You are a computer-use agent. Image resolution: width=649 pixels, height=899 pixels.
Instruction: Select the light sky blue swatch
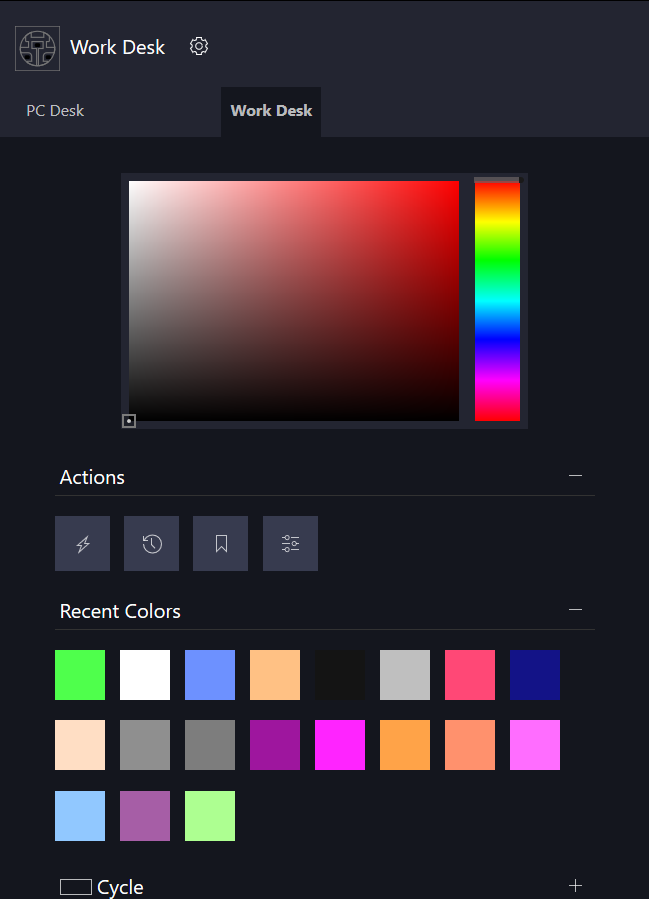point(80,816)
